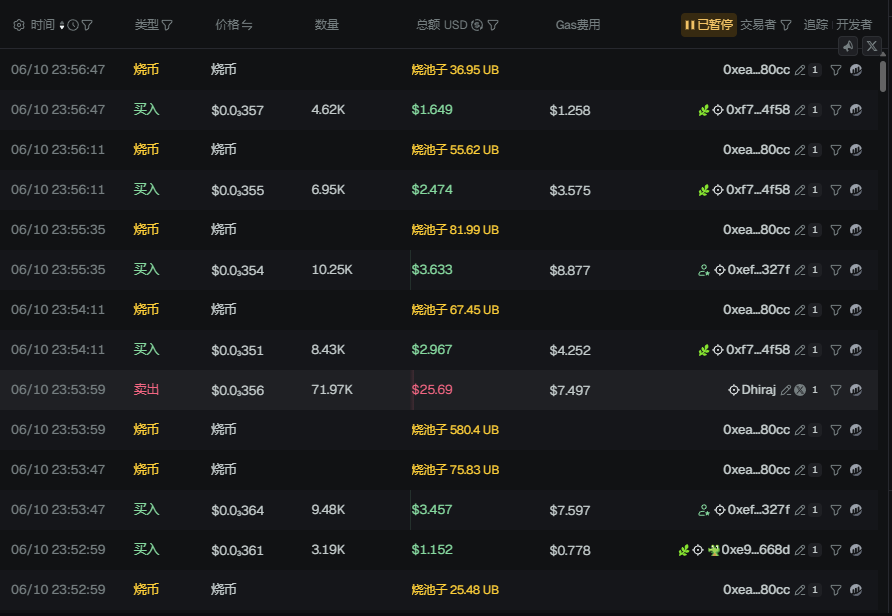892x616 pixels.
Task: Click the count badge 1 in 烧池子 25.48 row
Action: pos(815,590)
